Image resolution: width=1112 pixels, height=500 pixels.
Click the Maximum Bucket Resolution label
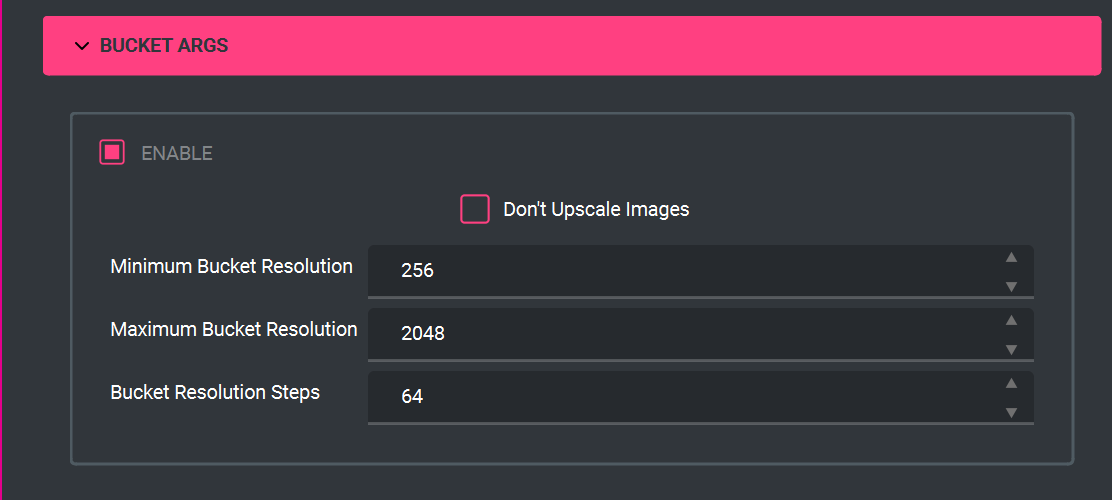tap(234, 329)
